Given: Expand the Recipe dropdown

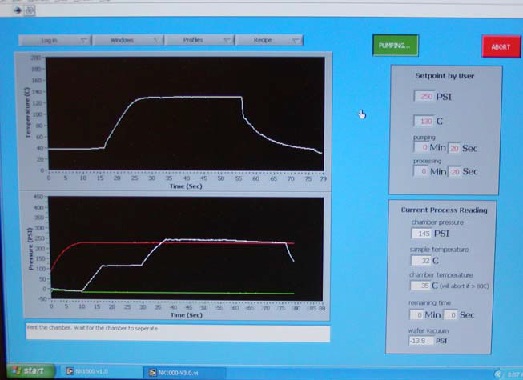Looking at the screenshot, I should click(x=269, y=40).
